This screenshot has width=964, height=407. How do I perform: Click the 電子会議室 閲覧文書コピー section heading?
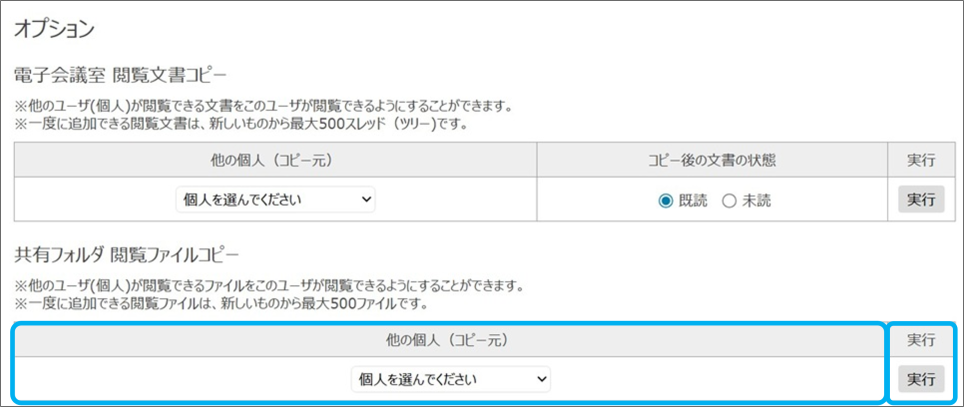[x=121, y=75]
